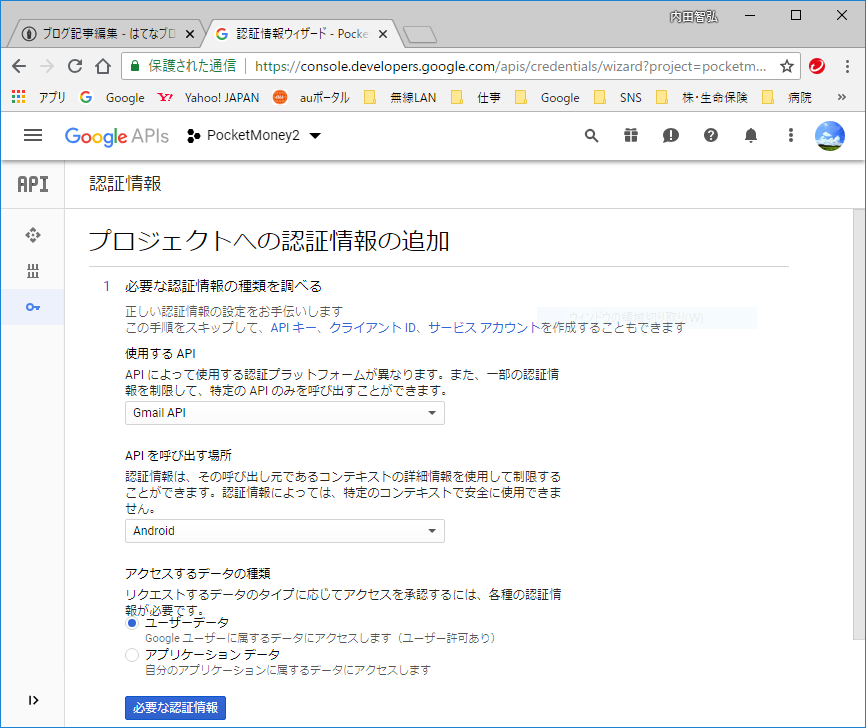Click the 必要な認証情報 button
The image size is (866, 728).
[175, 708]
